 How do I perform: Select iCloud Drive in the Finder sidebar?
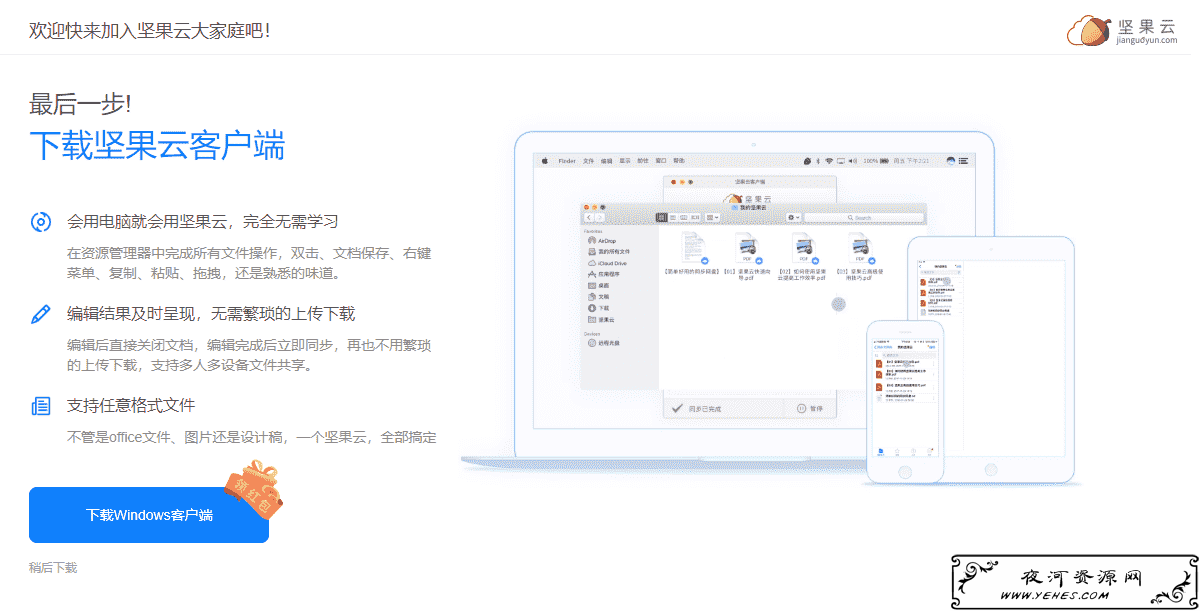[x=607, y=263]
